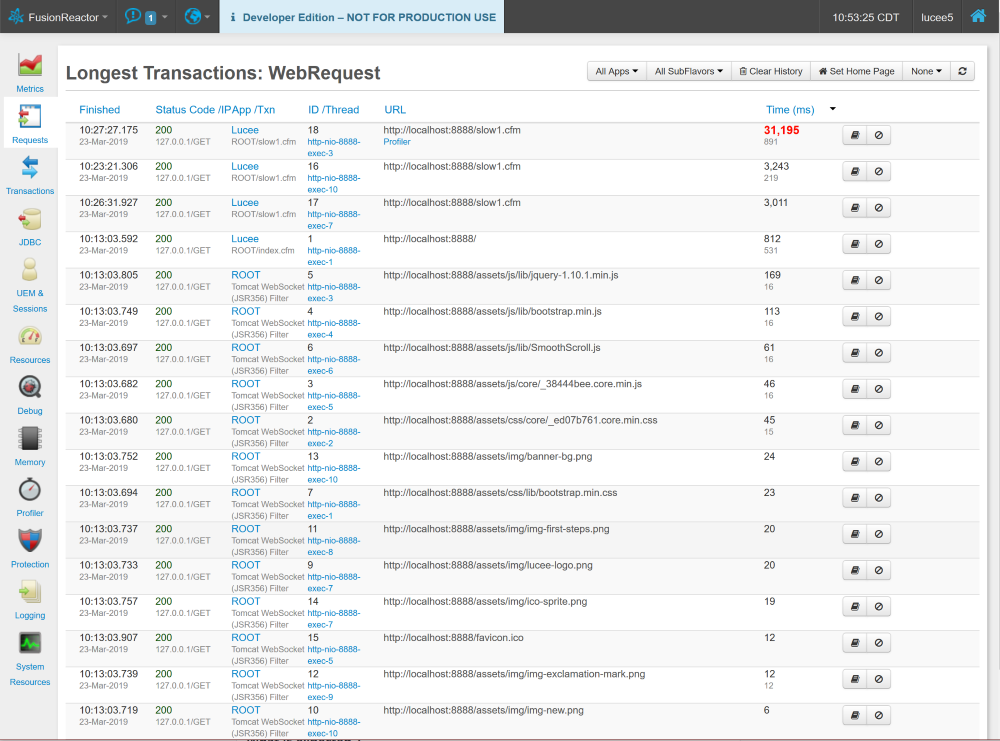This screenshot has width=1000, height=741.
Task: Open details icon for favicon.ico row
Action: click(855, 643)
